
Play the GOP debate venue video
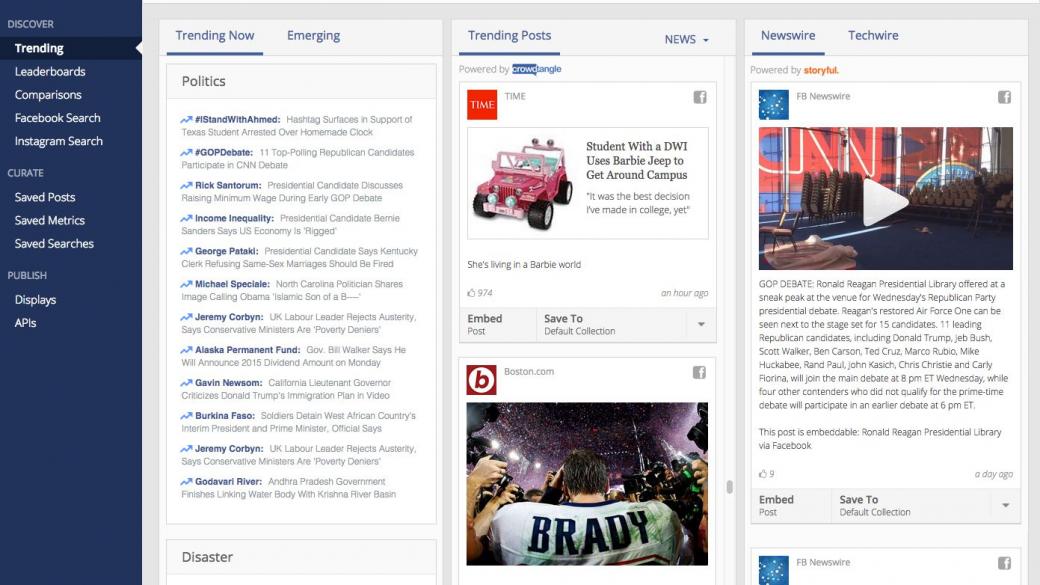pyautogui.click(x=885, y=202)
